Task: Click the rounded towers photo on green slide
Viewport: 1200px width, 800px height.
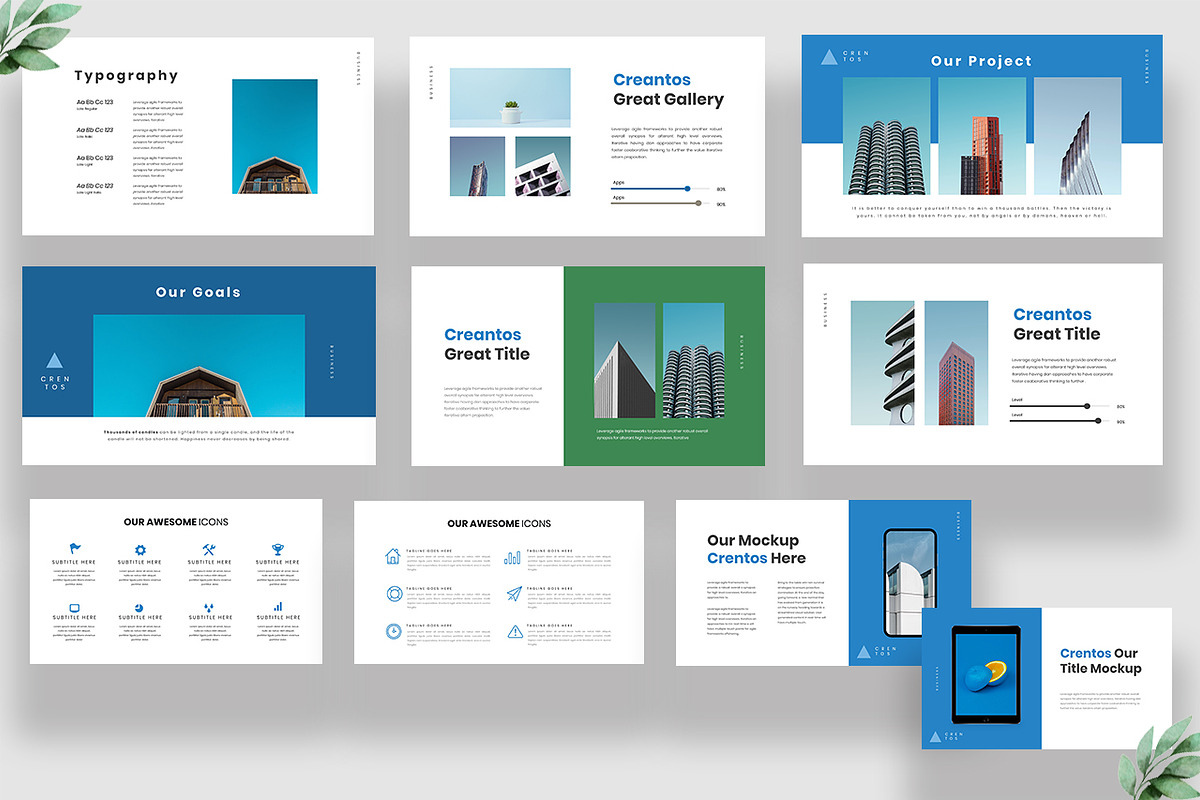Action: click(693, 361)
